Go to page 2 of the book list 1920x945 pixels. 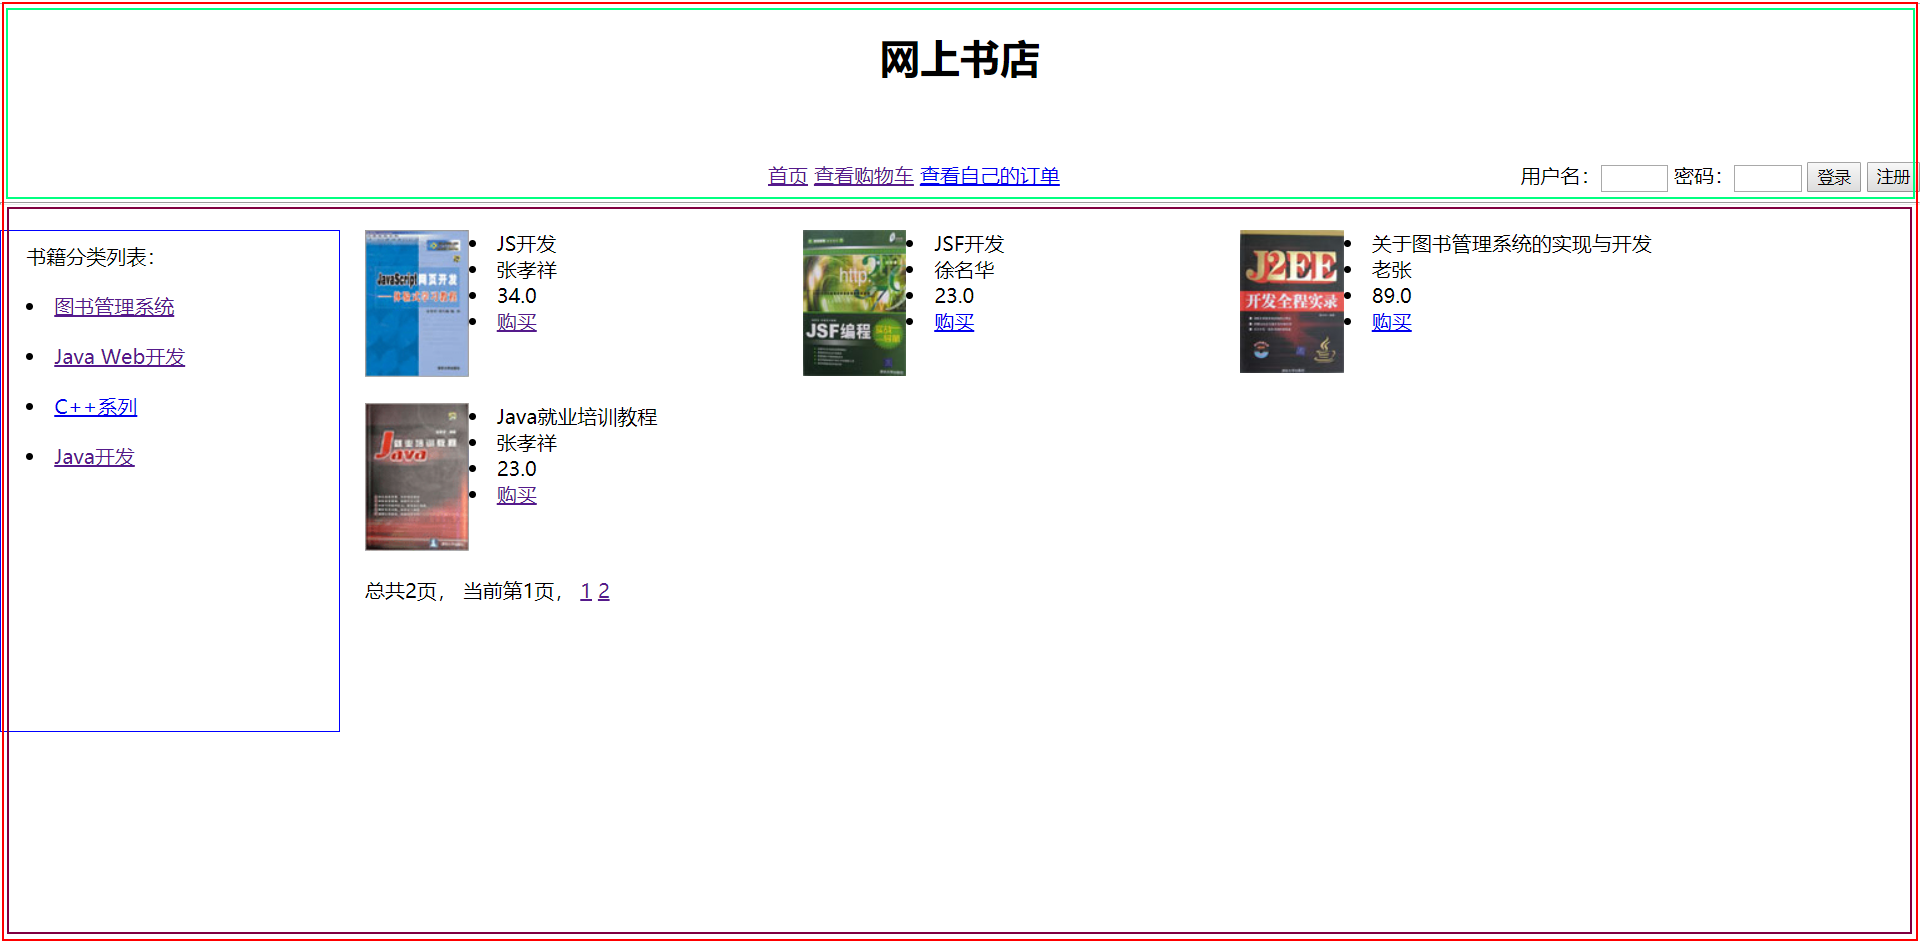coord(604,591)
